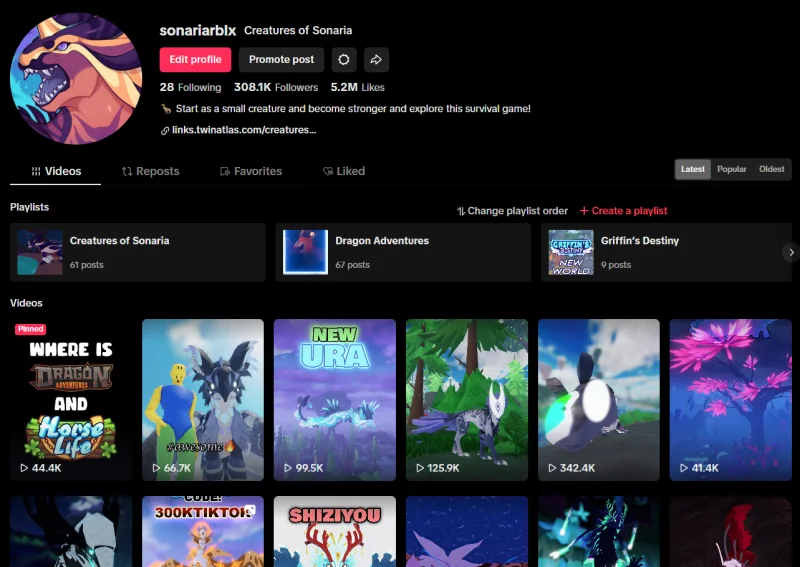Switch to the Reposts tab
Screen dimensions: 800x567
click(x=150, y=171)
